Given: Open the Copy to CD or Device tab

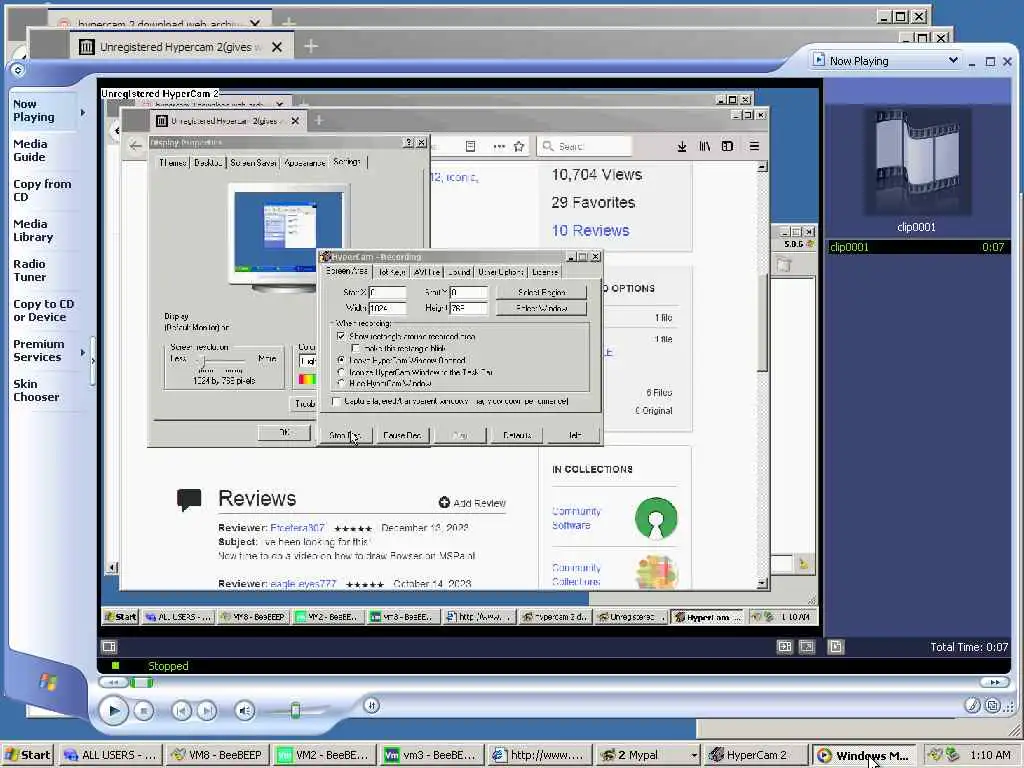Looking at the screenshot, I should coord(43,310).
